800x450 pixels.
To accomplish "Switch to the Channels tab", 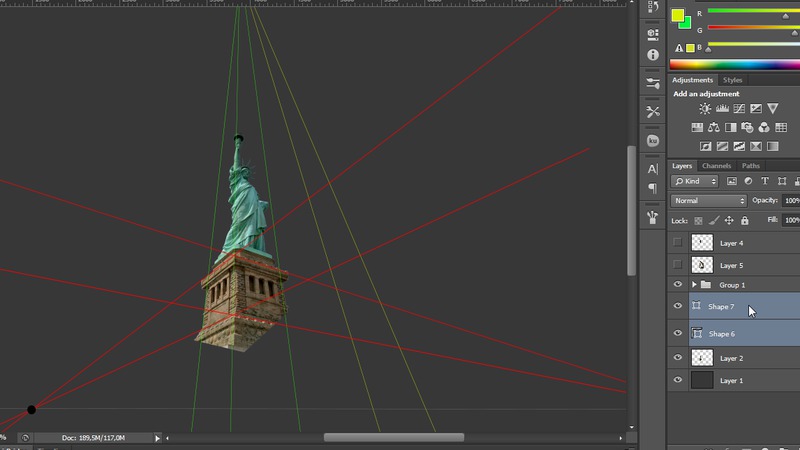I will tap(716, 166).
